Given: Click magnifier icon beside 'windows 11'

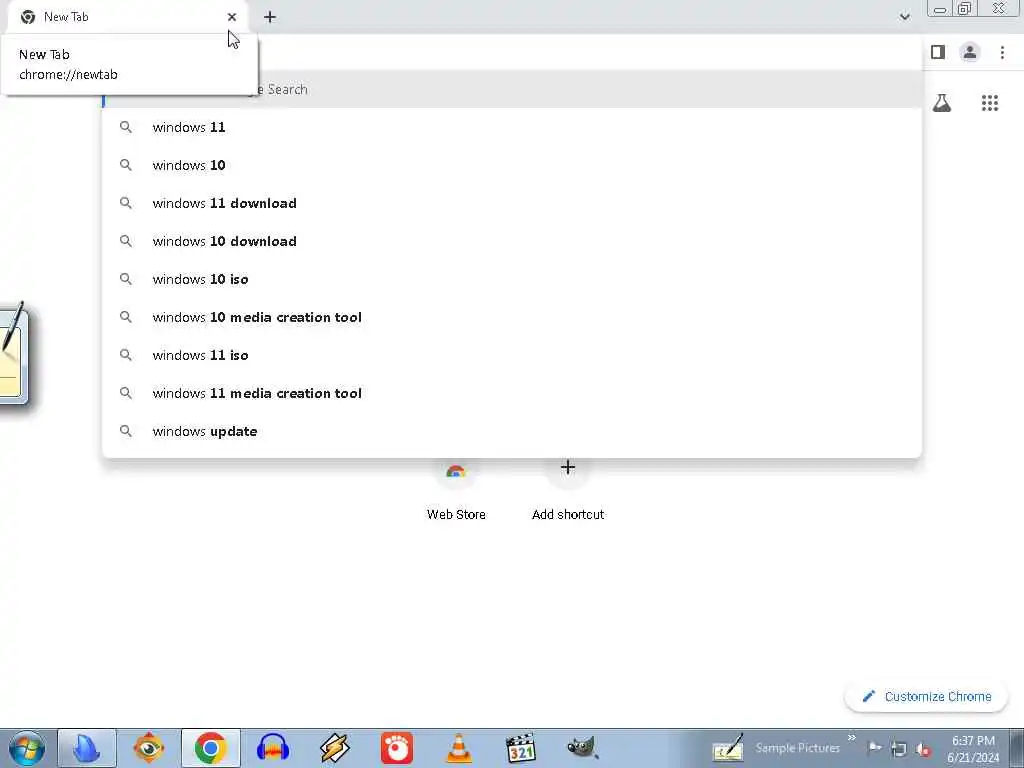Looking at the screenshot, I should pyautogui.click(x=126, y=127).
